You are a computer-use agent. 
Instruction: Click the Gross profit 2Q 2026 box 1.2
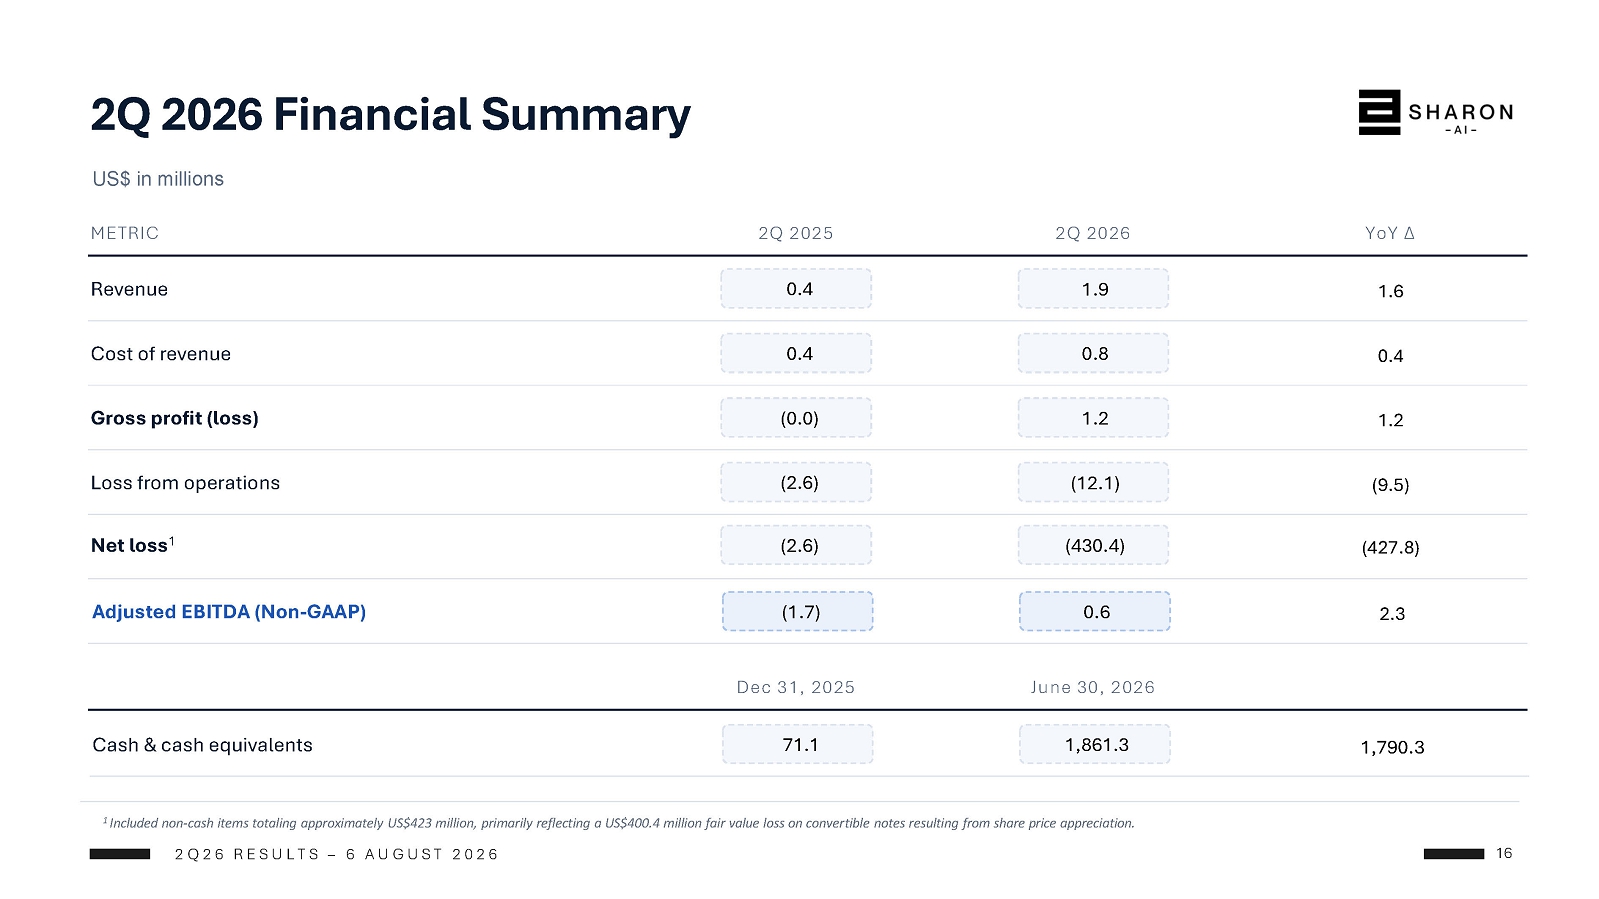click(x=1093, y=418)
